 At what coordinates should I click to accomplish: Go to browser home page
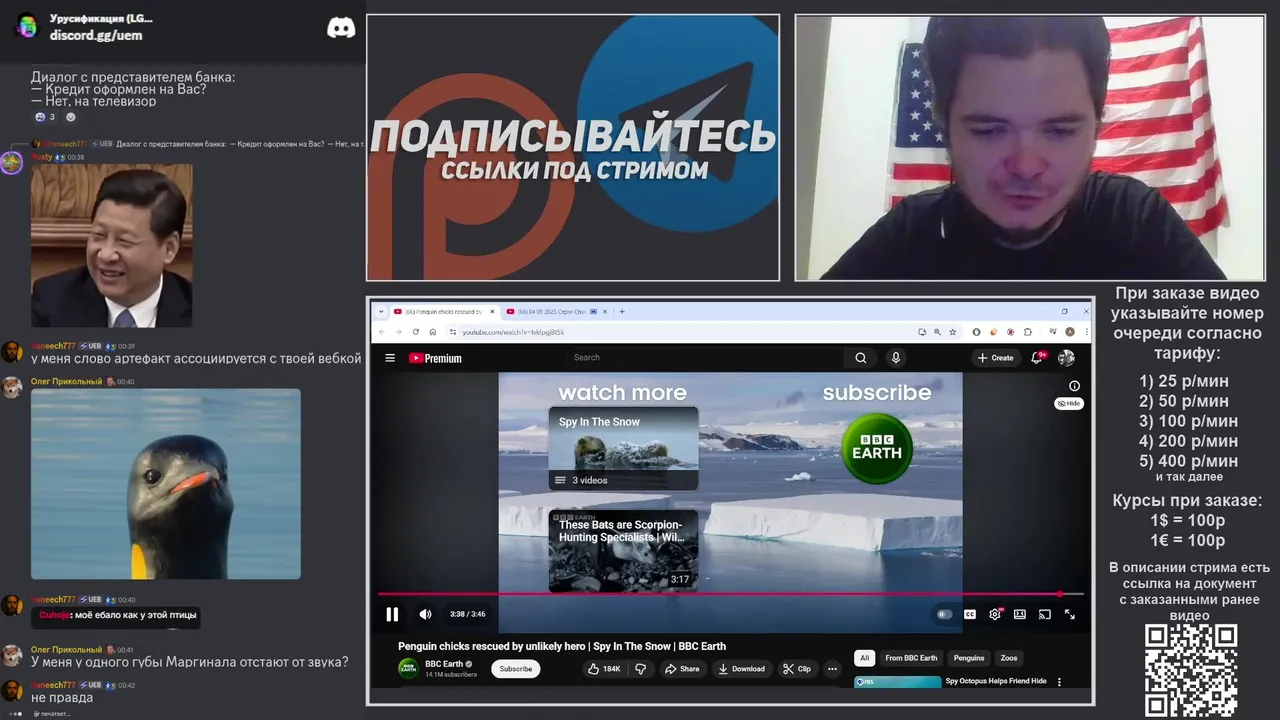point(432,332)
